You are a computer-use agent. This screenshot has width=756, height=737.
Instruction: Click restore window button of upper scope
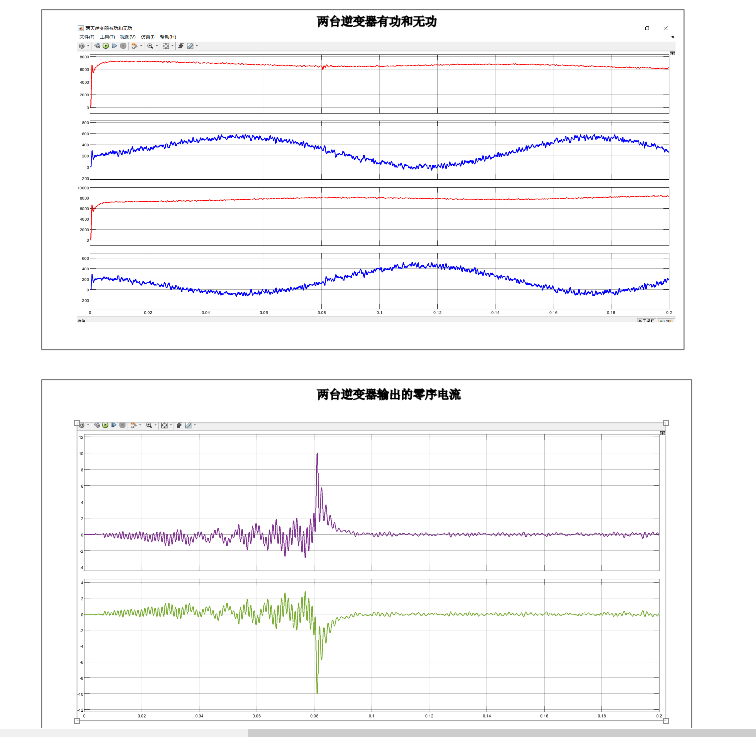647,28
